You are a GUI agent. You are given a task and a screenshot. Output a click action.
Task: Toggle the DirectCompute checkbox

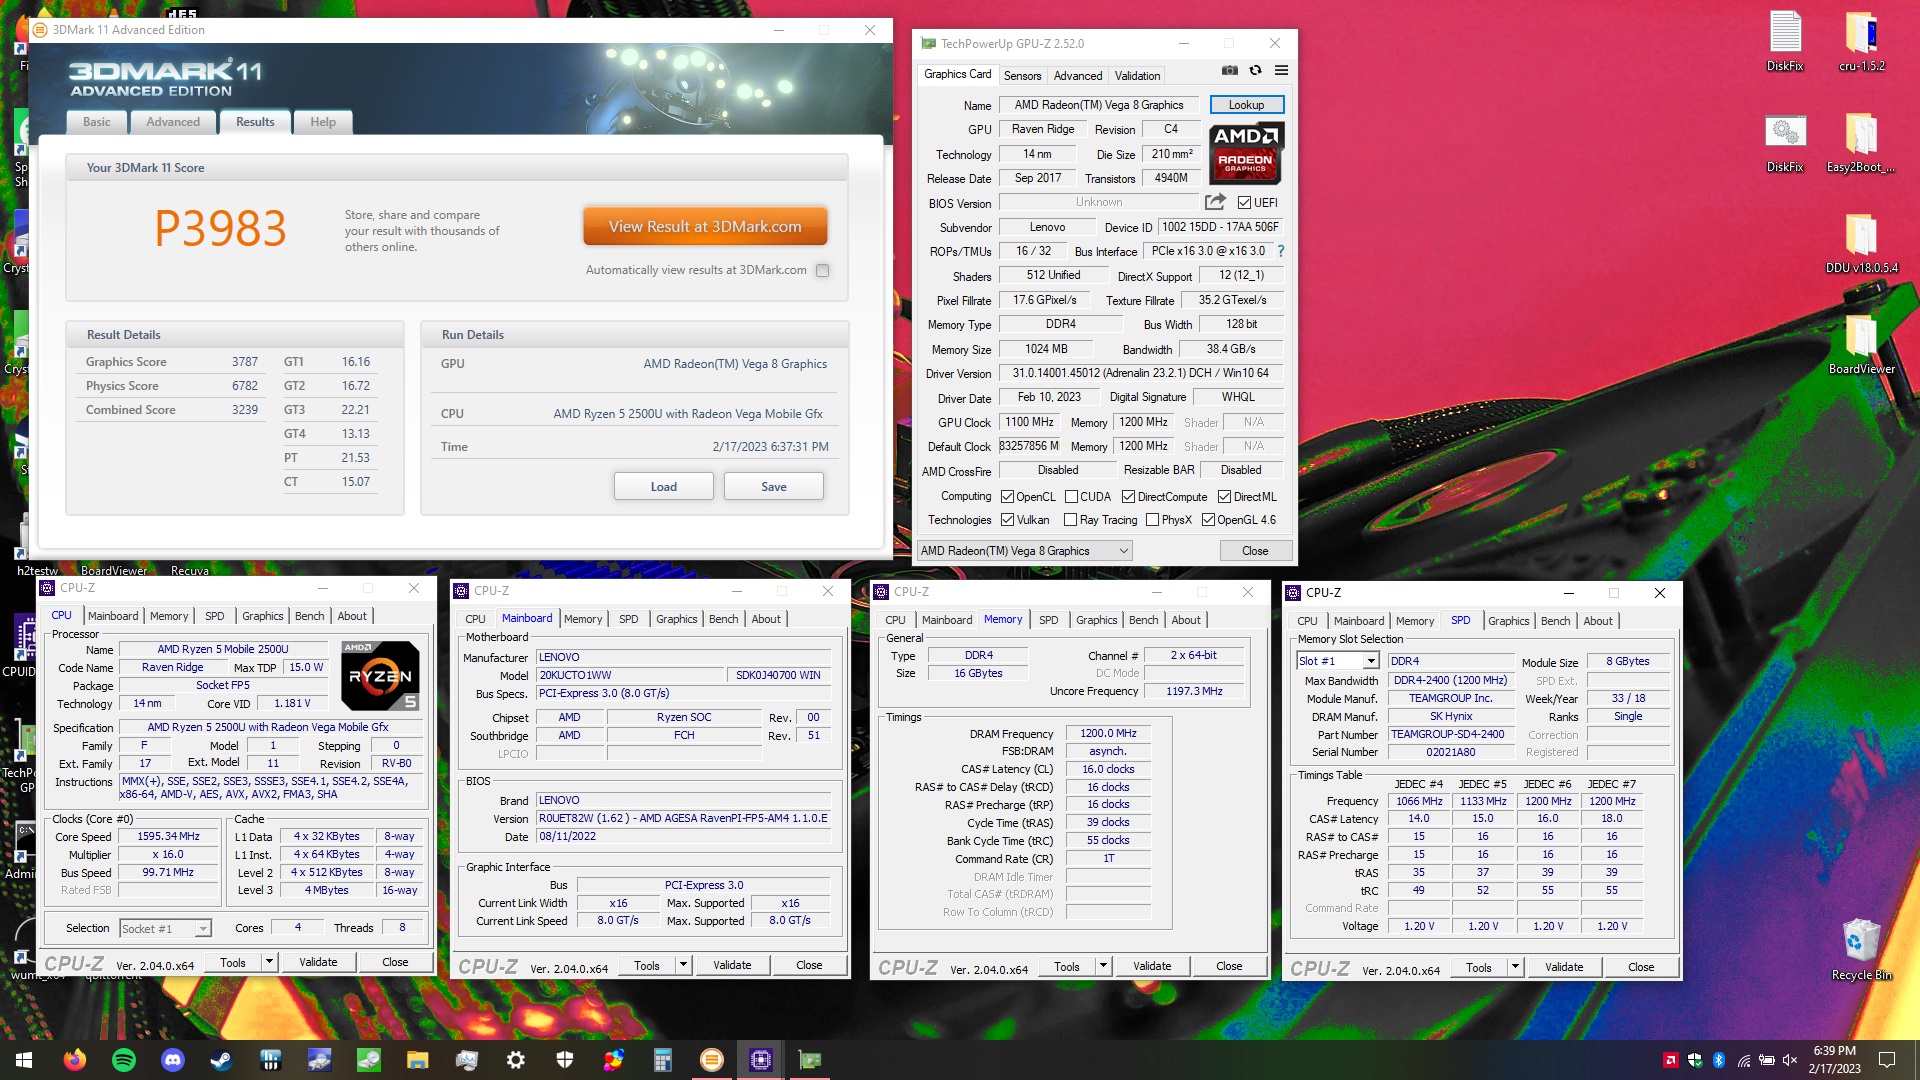[1128, 497]
